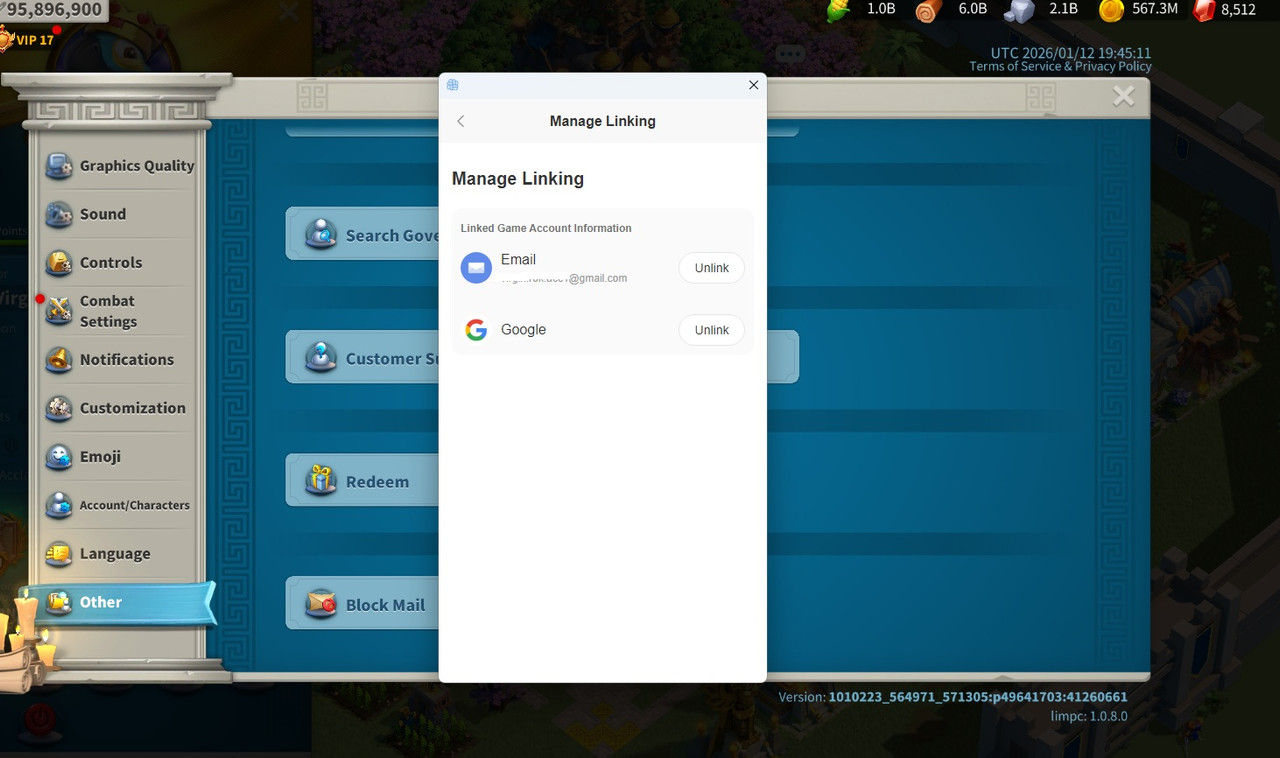The height and width of the screenshot is (758, 1280).
Task: Click the food corn resource icon
Action: (x=839, y=10)
